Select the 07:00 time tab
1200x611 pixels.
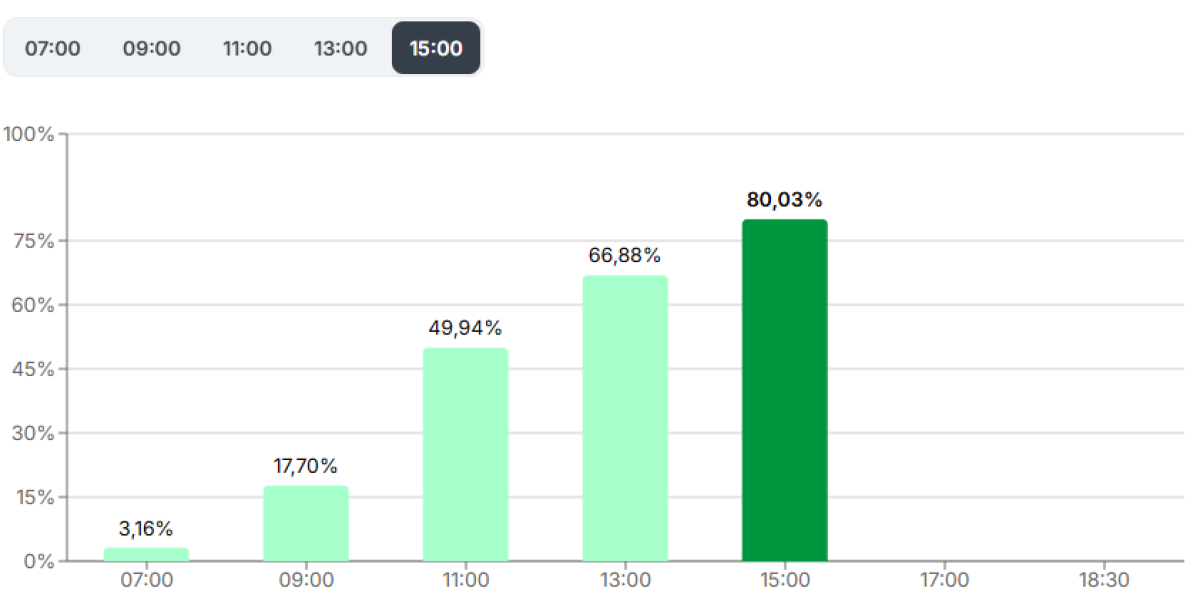tap(52, 48)
